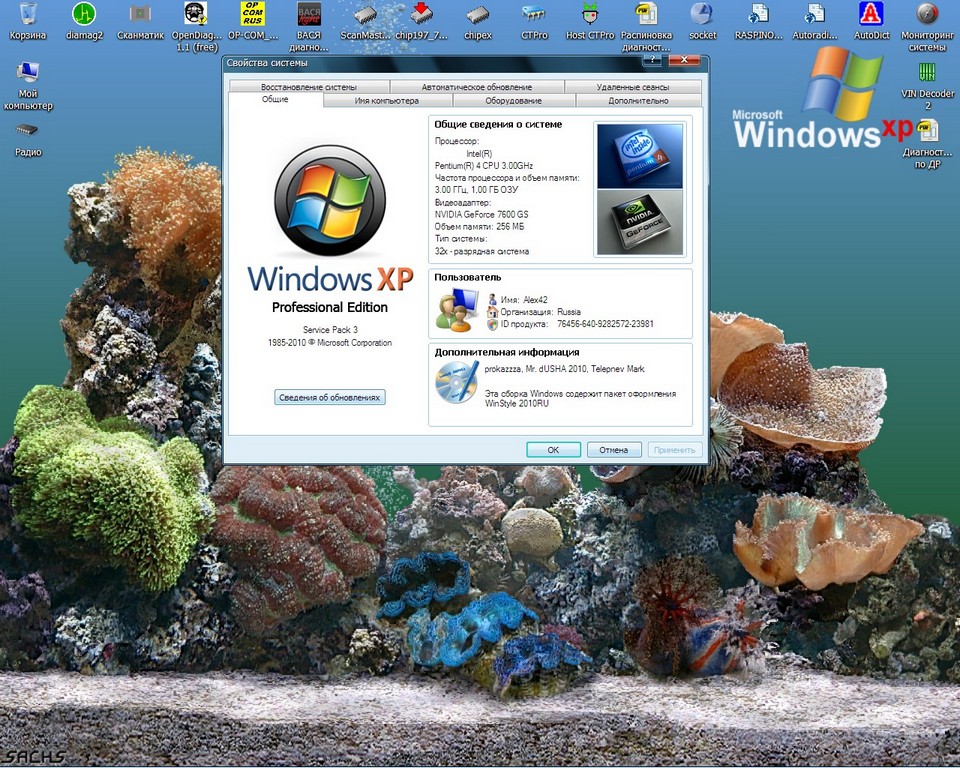Click Сведения об обновлениях button
The height and width of the screenshot is (768, 960).
click(x=329, y=397)
